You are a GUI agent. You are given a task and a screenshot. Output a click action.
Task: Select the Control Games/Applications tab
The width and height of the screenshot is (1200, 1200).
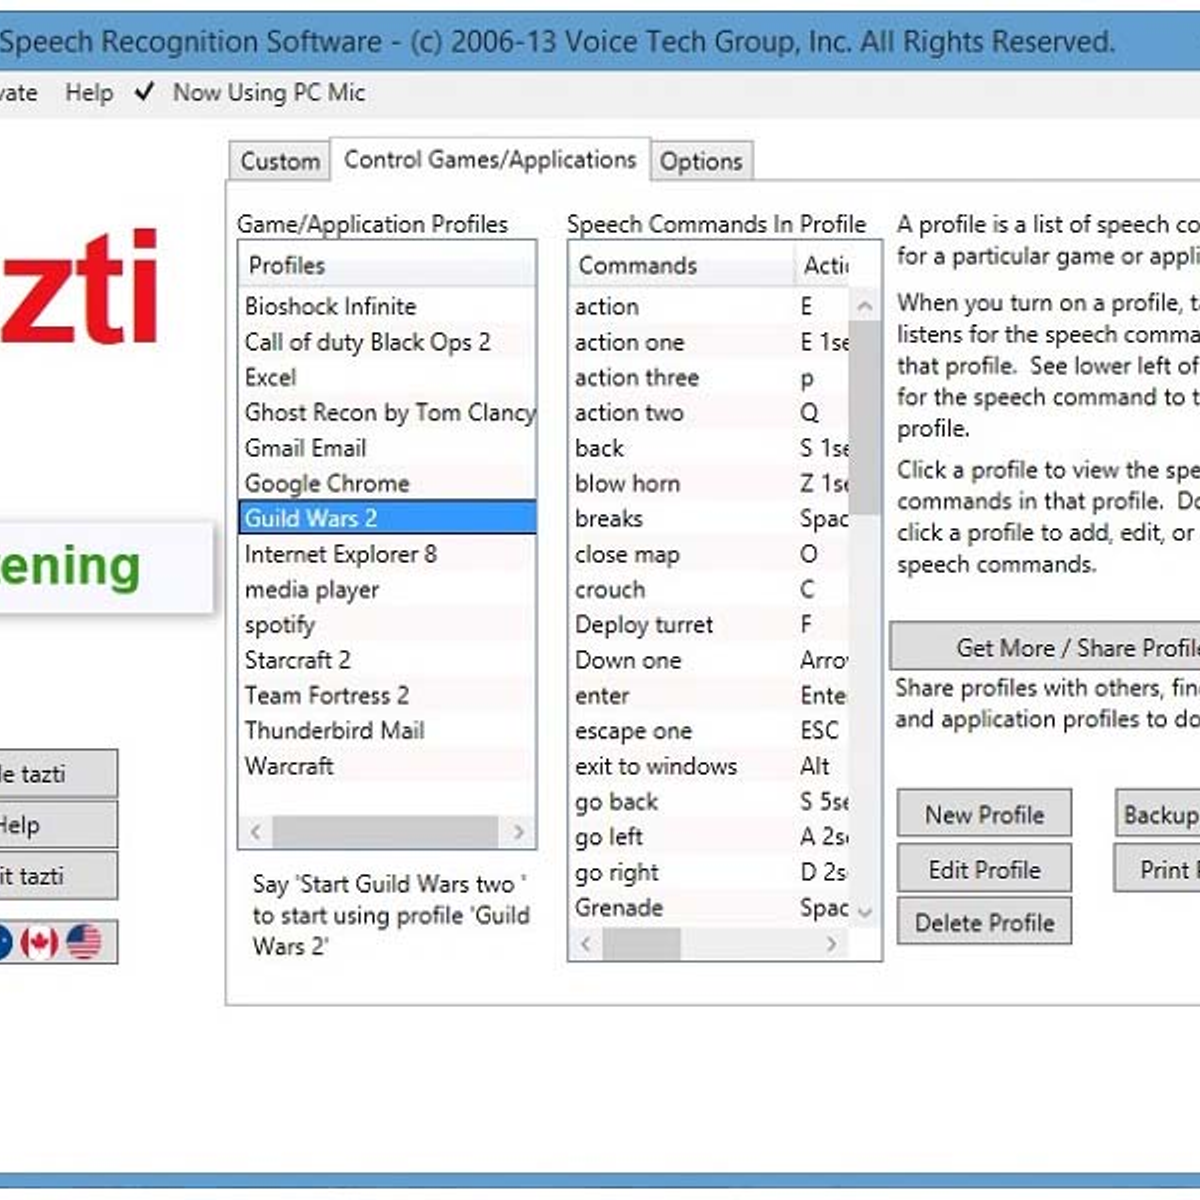490,160
